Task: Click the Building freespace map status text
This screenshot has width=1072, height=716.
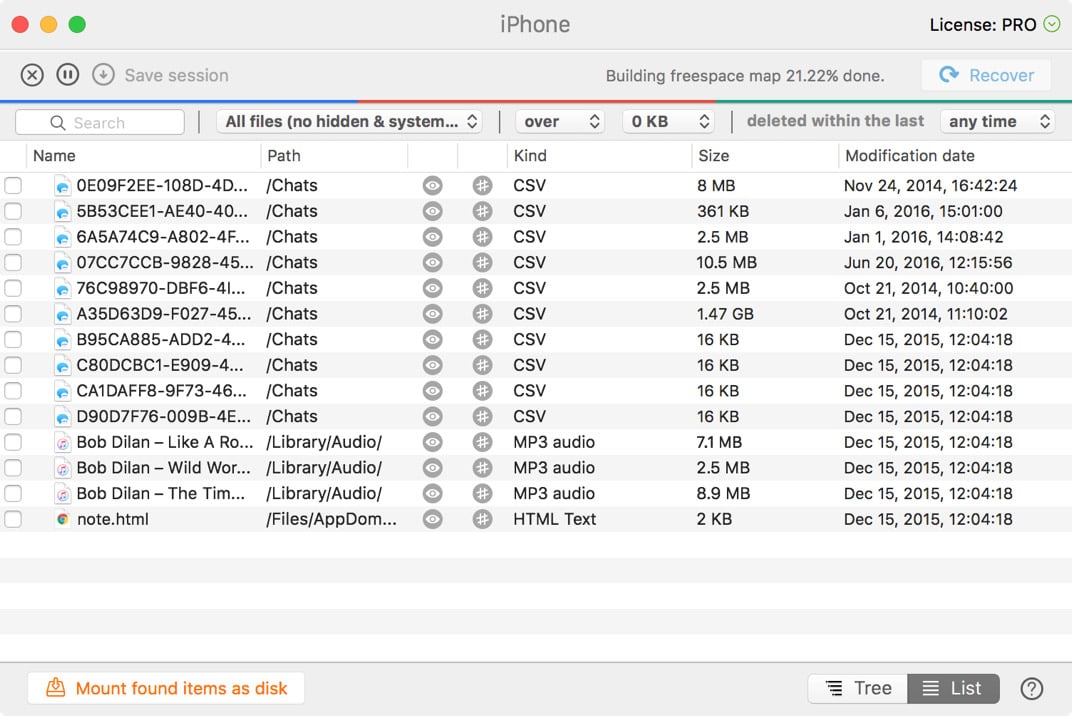Action: point(745,76)
